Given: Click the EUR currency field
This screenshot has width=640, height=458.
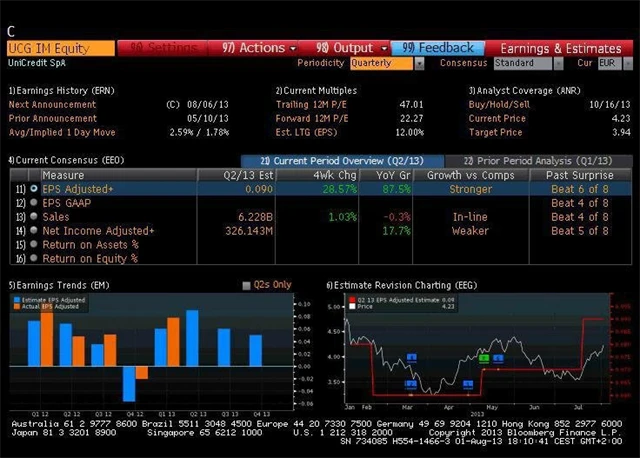Looking at the screenshot, I should point(609,63).
